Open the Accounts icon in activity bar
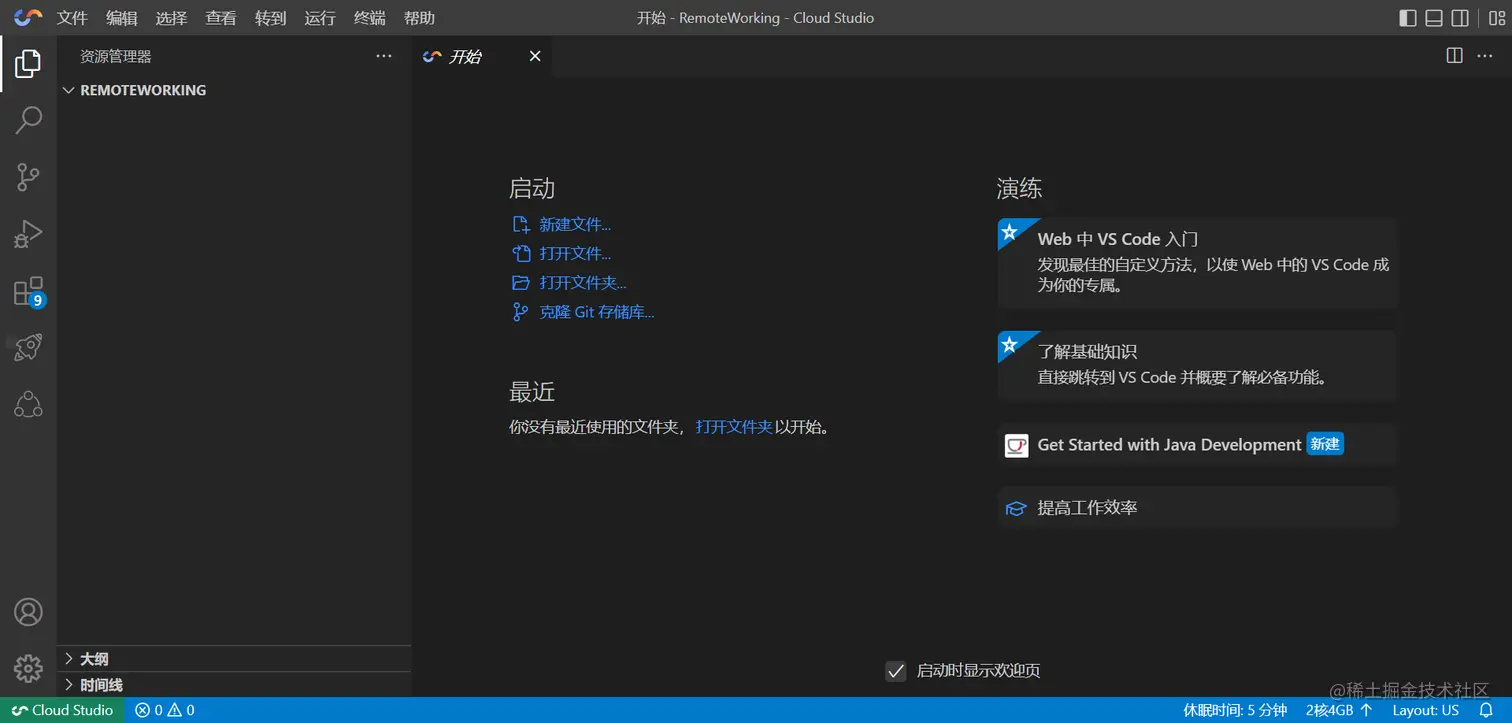The height and width of the screenshot is (723, 1512). (28, 612)
